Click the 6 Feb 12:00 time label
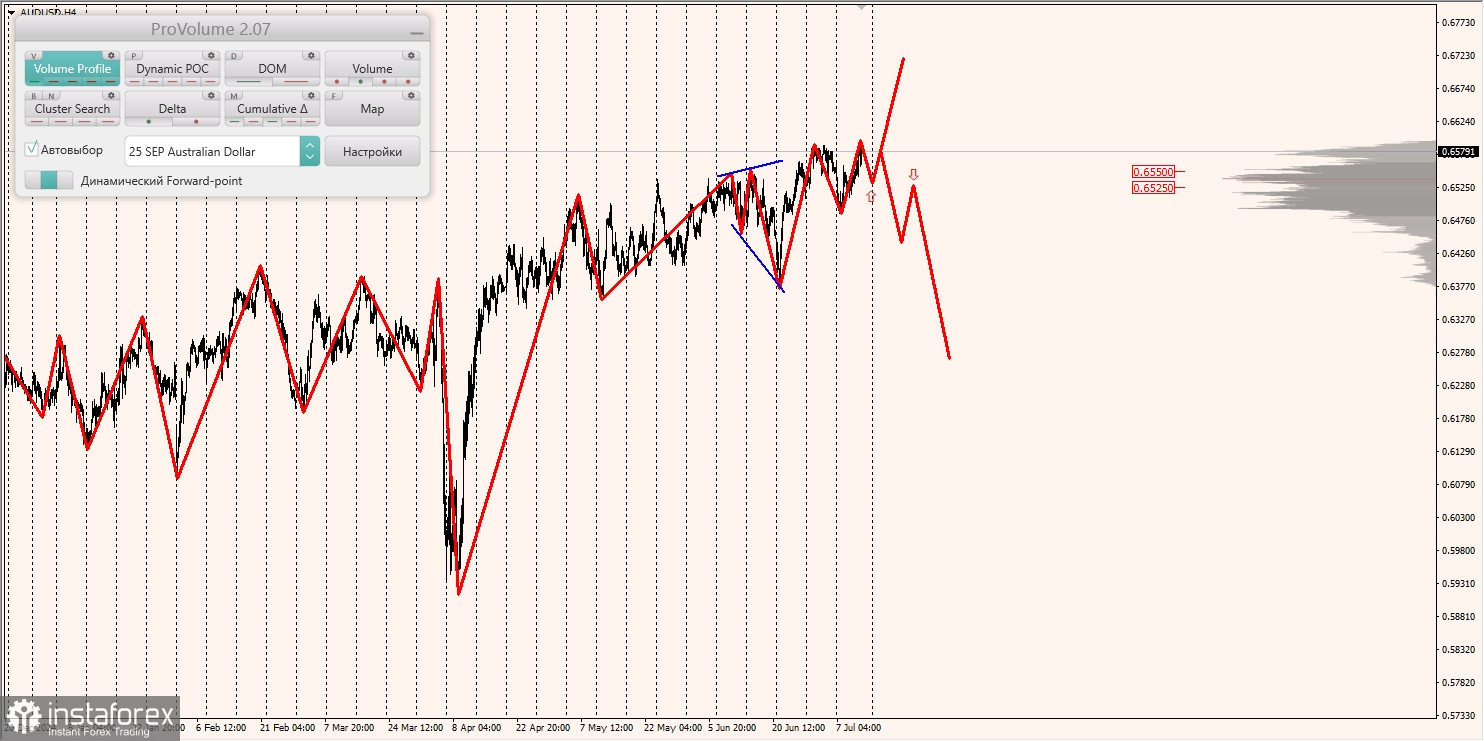The width and height of the screenshot is (1484, 741). pyautogui.click(x=222, y=728)
